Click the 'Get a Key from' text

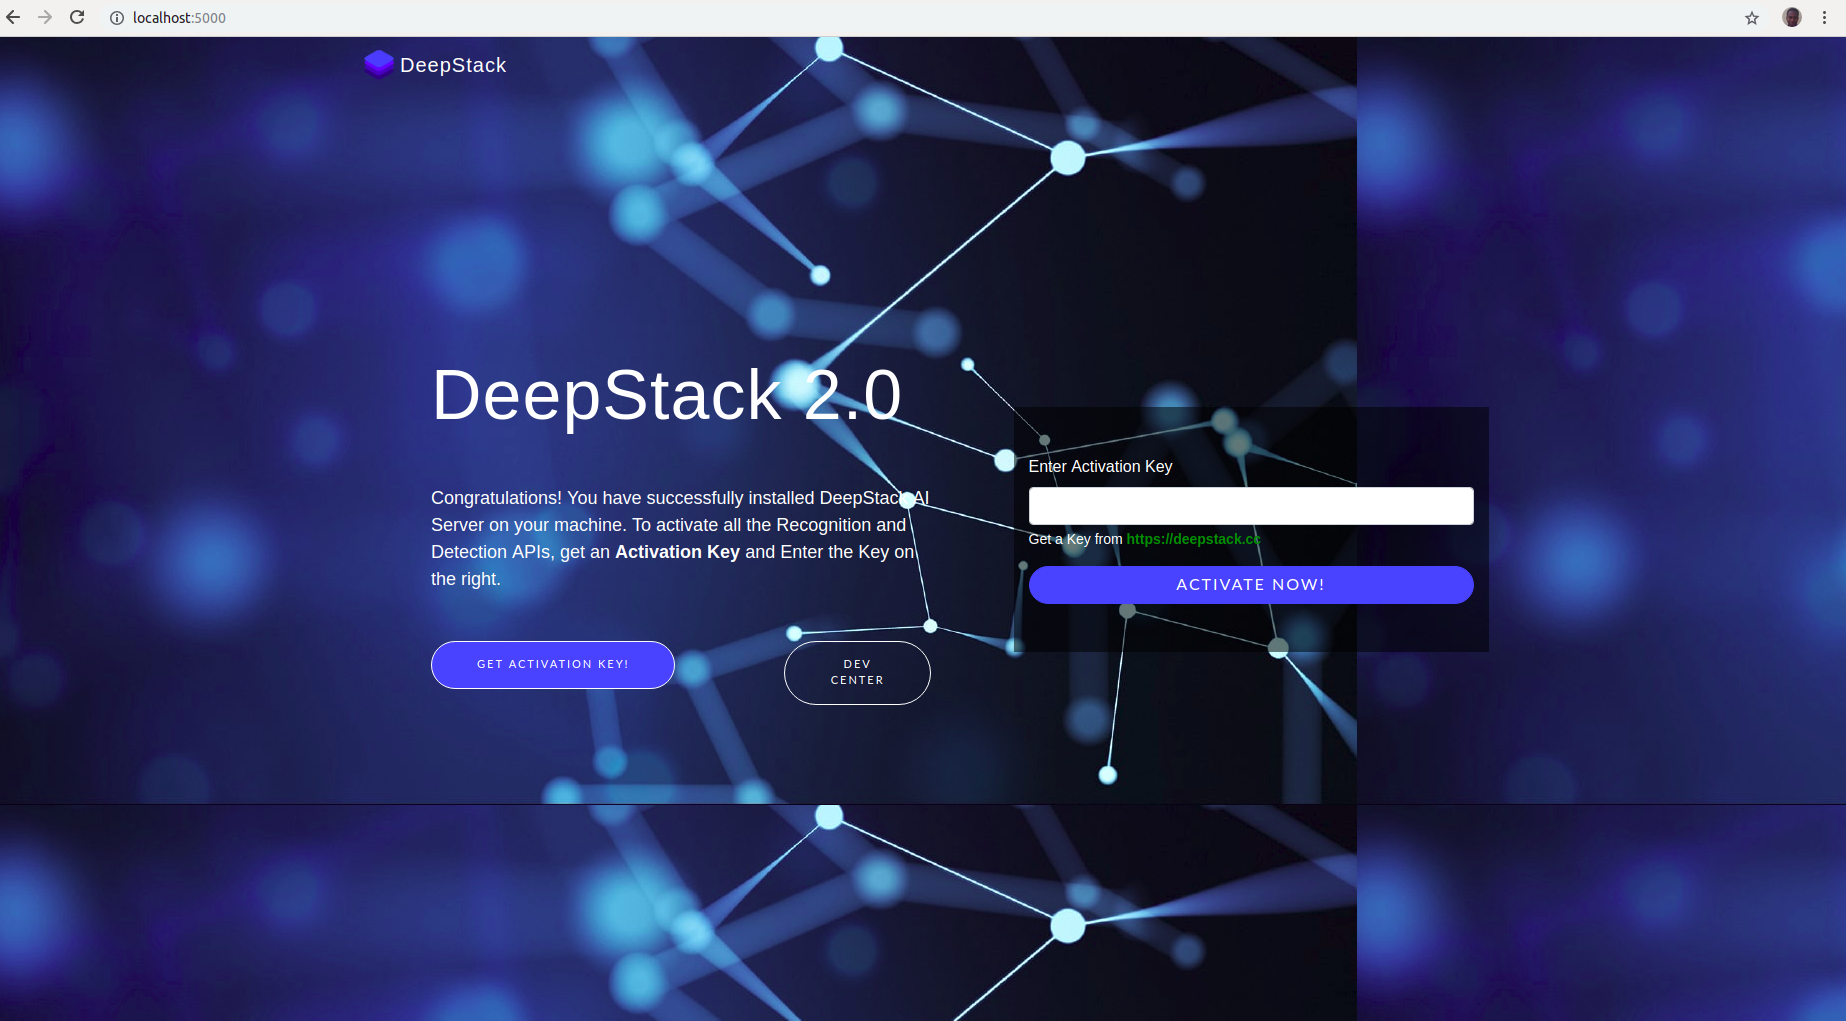coord(1075,539)
